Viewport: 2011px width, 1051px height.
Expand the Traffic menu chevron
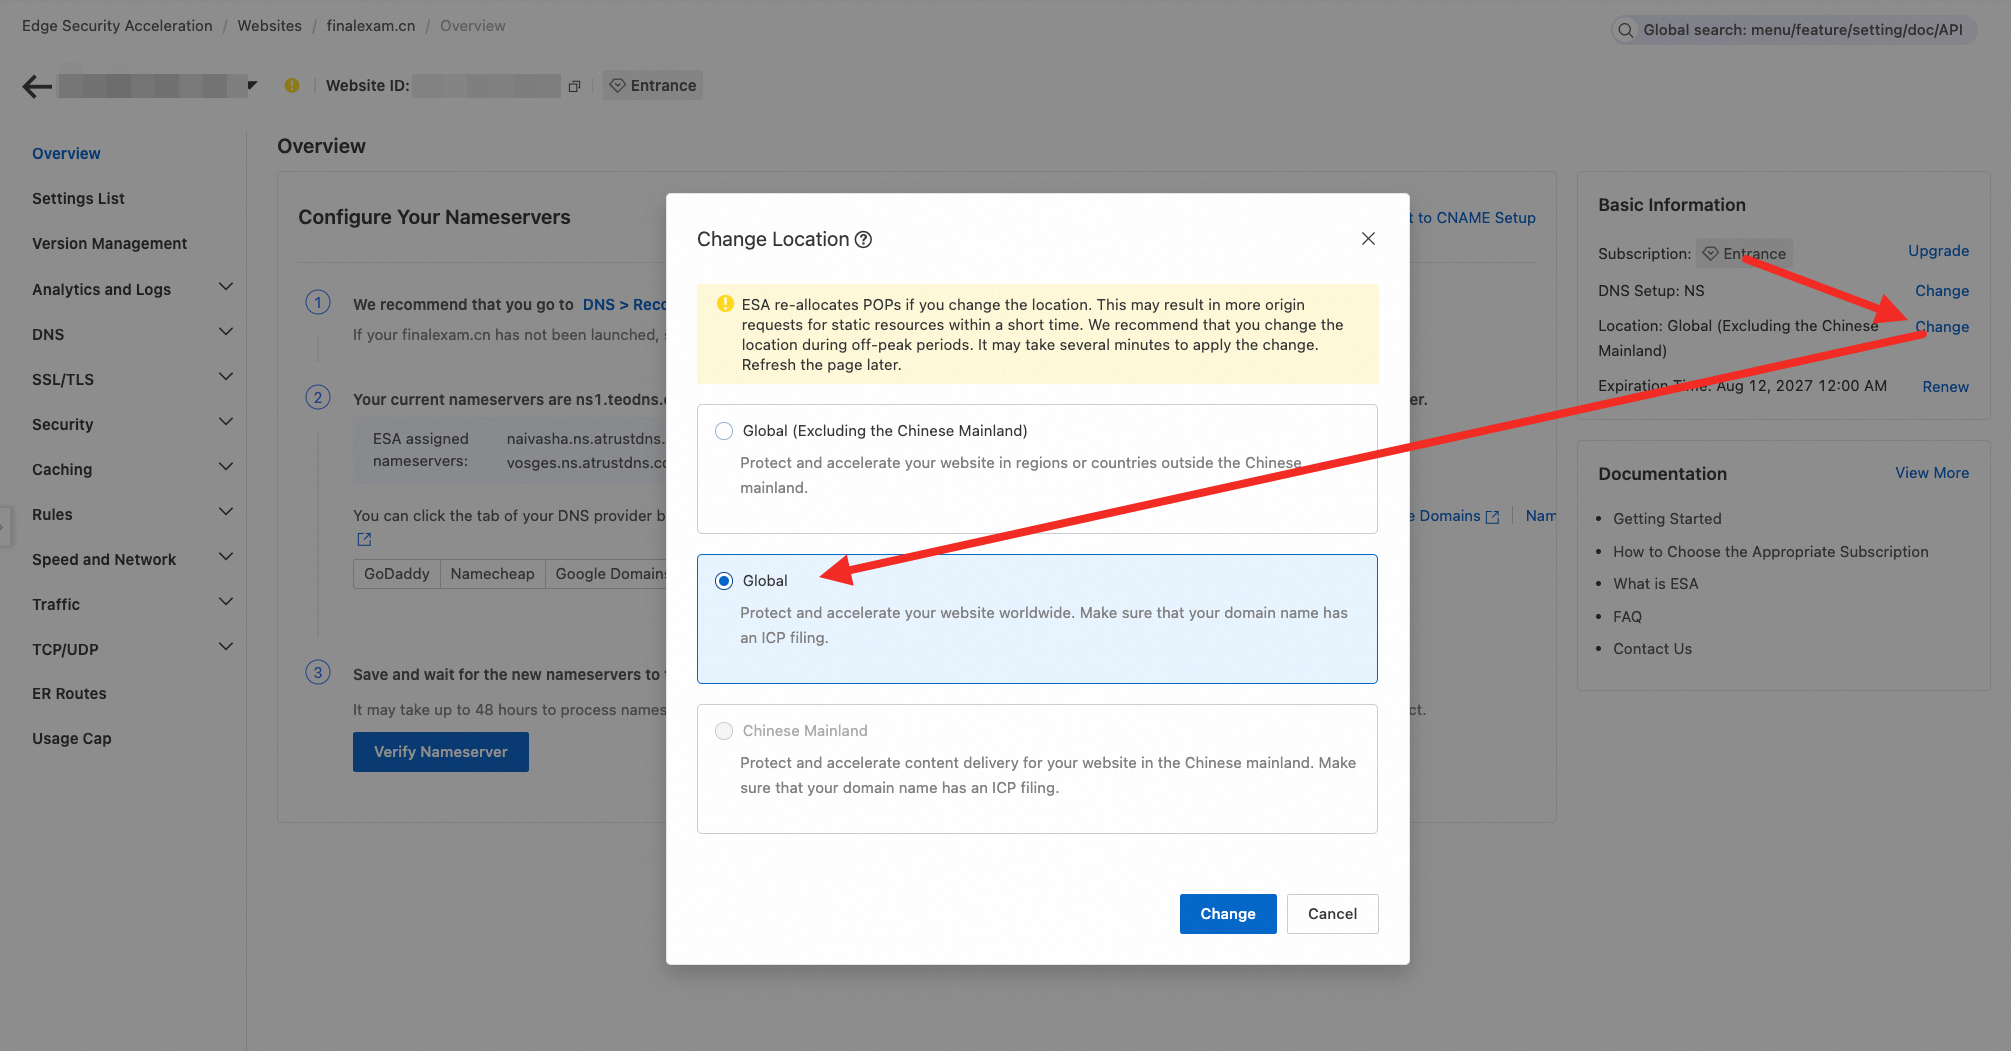[226, 603]
